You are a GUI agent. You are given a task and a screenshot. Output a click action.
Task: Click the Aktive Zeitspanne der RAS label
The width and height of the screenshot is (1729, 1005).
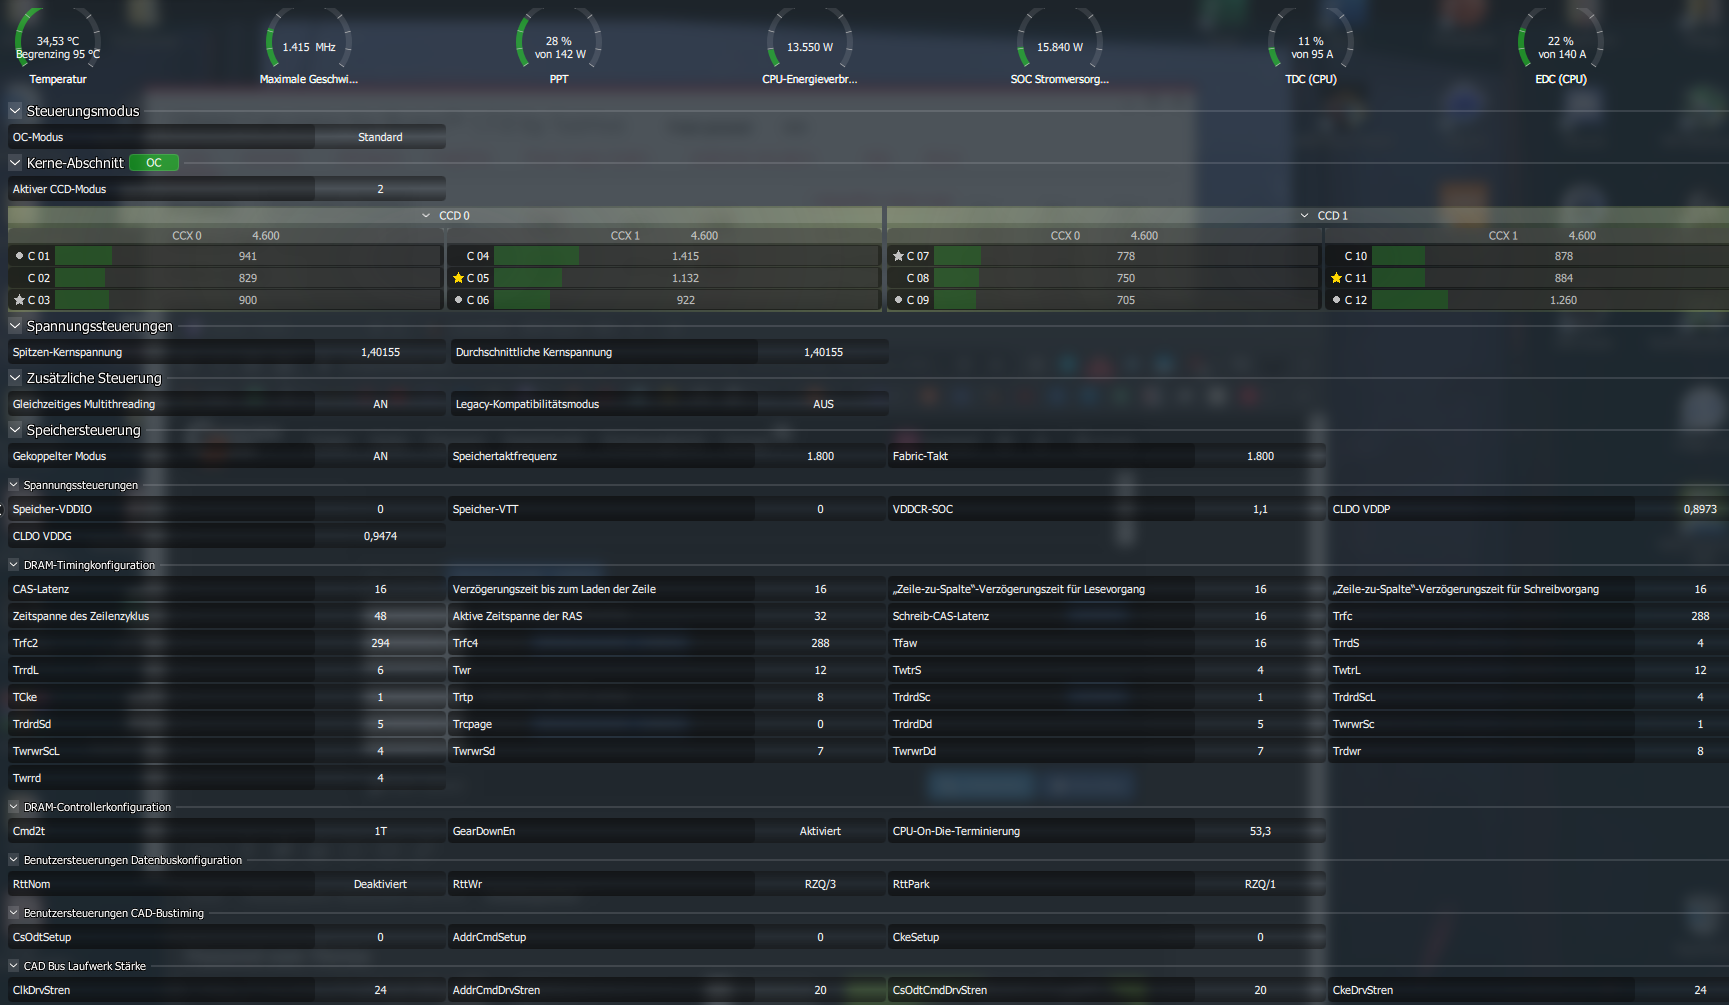pos(517,616)
